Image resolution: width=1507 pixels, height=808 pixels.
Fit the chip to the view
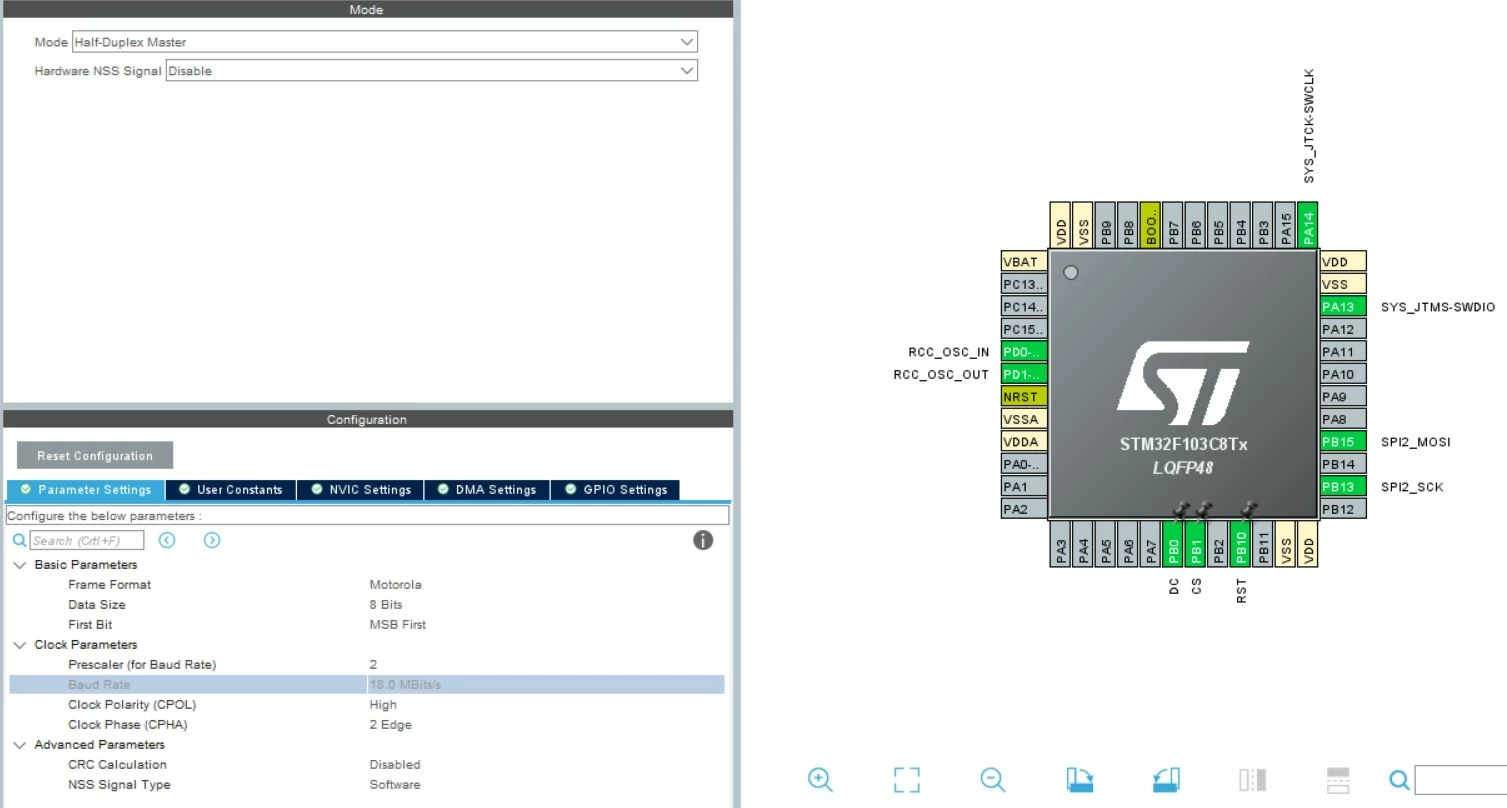click(x=906, y=780)
